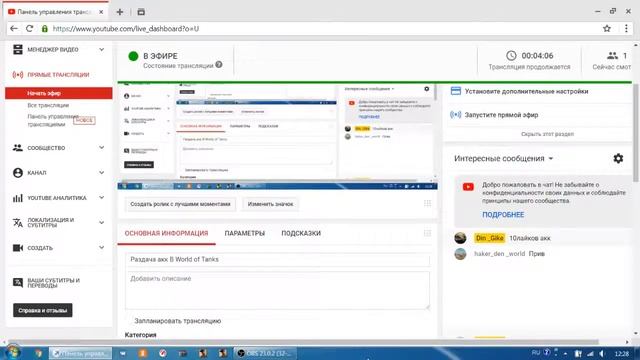640x360 pixels.
Task: Click the YouTube logo in the chat welcome message
Action: tap(468, 187)
